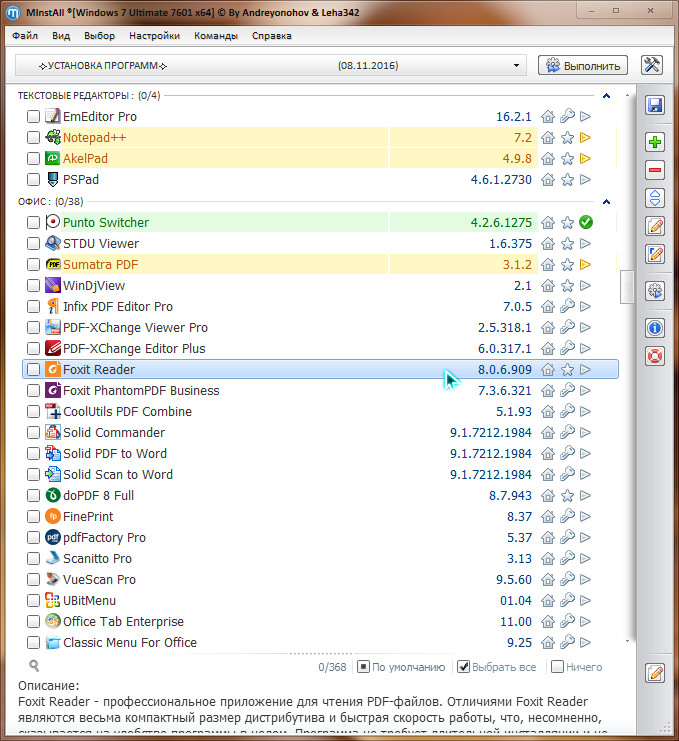Click the blue info icon in the sidebar
This screenshot has height=741, width=679.
[x=655, y=327]
